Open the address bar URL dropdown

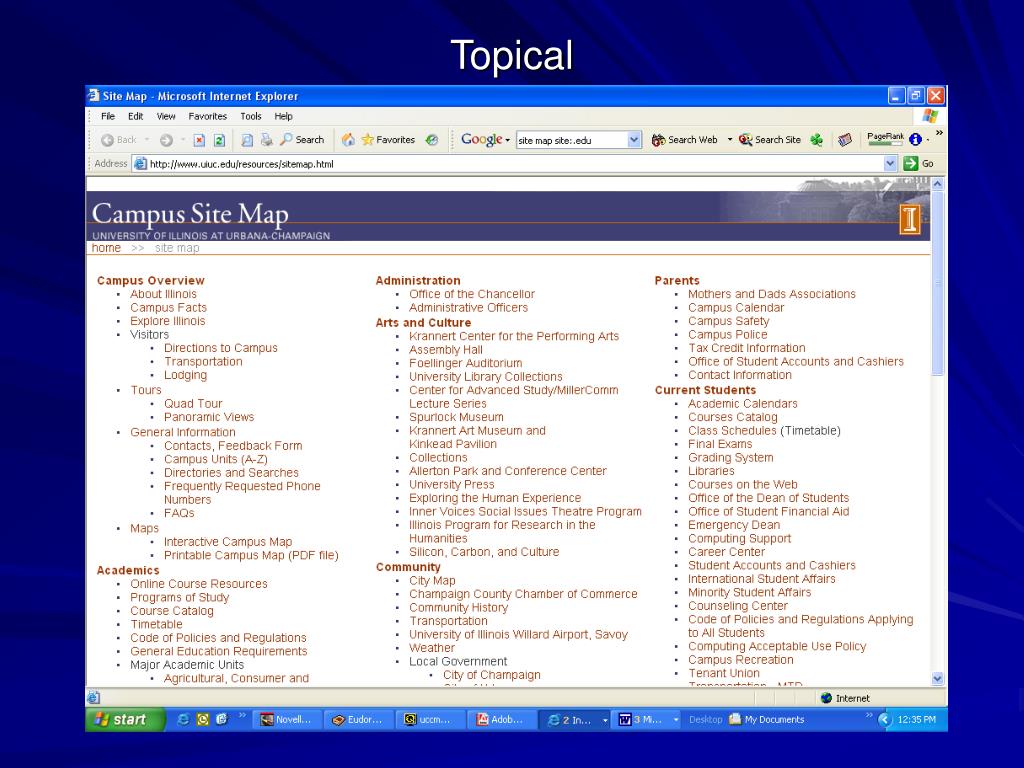coord(889,163)
